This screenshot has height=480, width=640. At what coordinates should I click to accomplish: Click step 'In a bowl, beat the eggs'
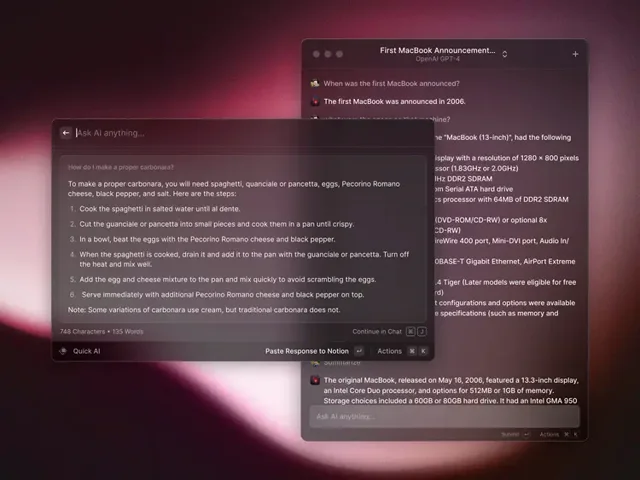[207, 239]
